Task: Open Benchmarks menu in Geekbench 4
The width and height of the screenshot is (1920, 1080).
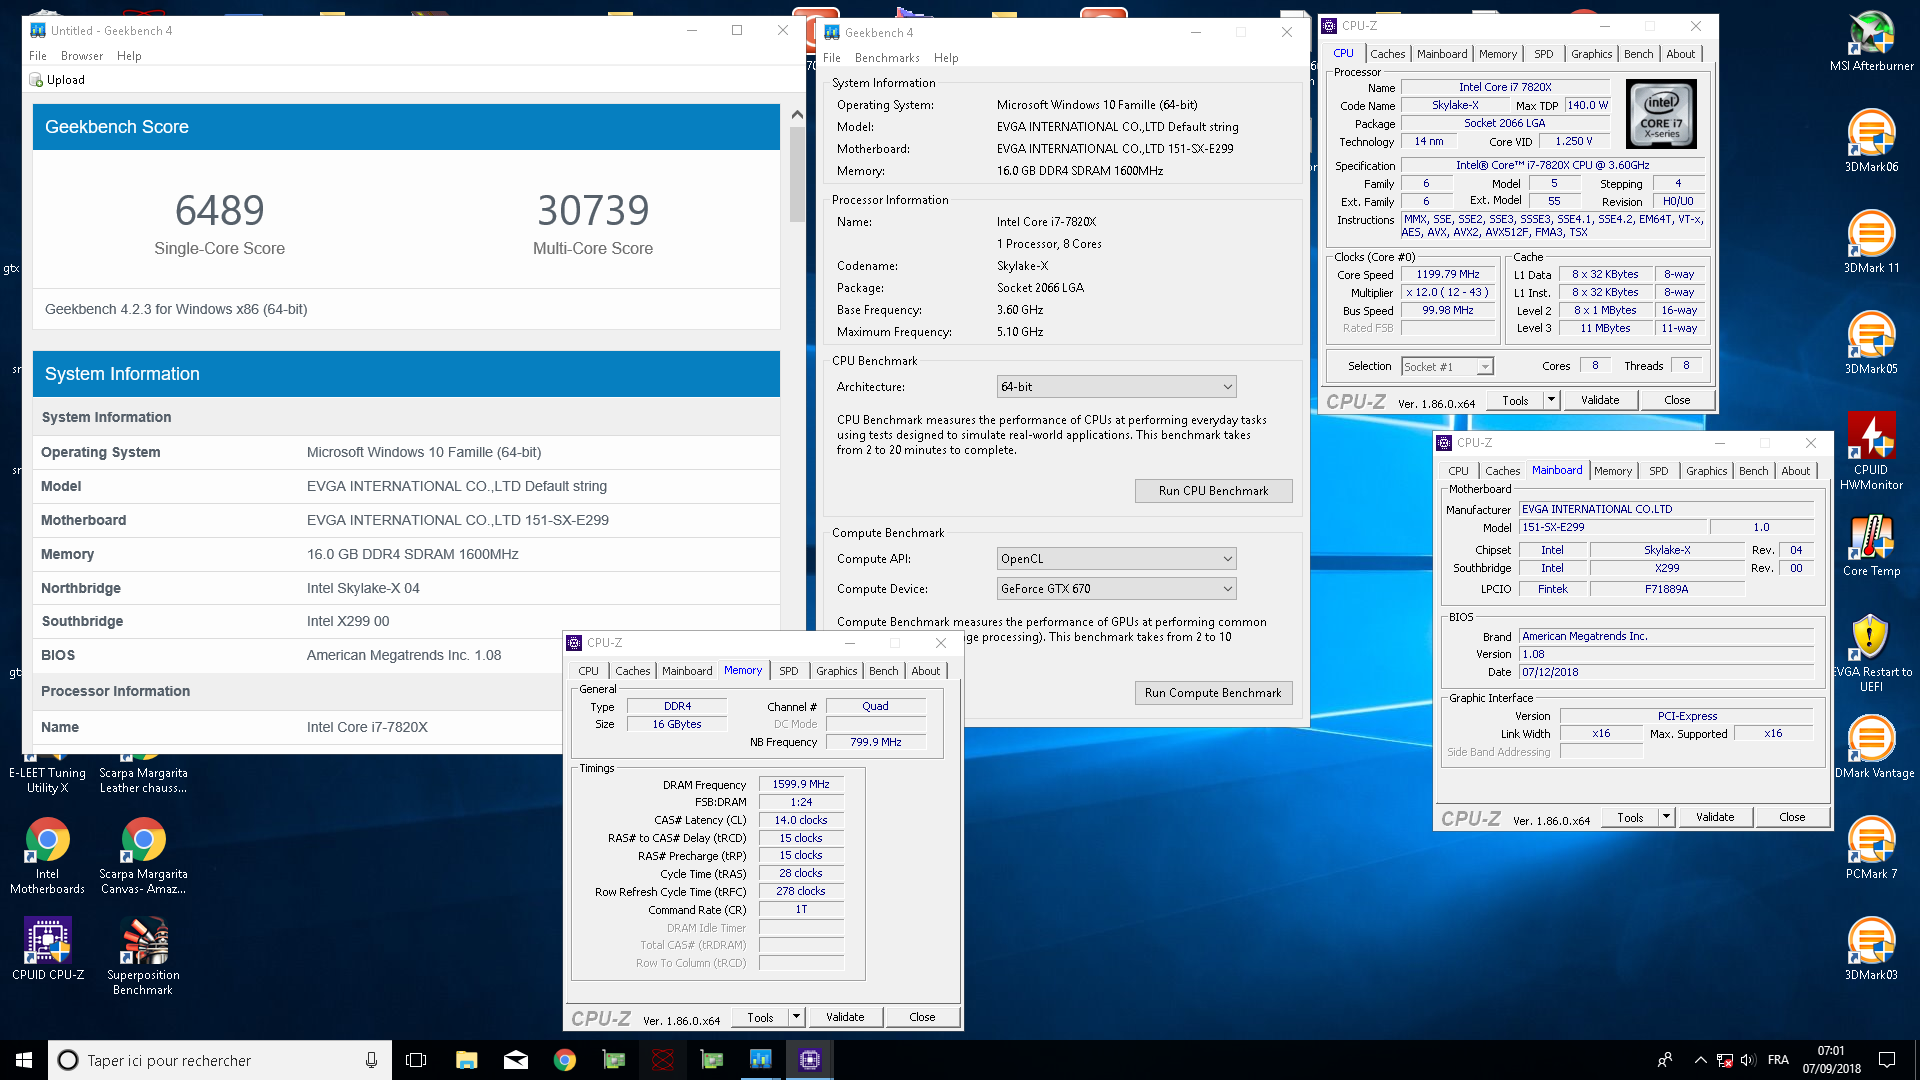Action: [x=887, y=58]
